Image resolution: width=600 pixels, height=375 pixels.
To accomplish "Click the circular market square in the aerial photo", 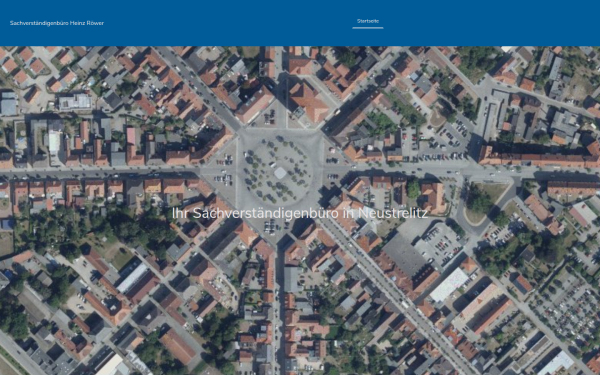I will 279,172.
